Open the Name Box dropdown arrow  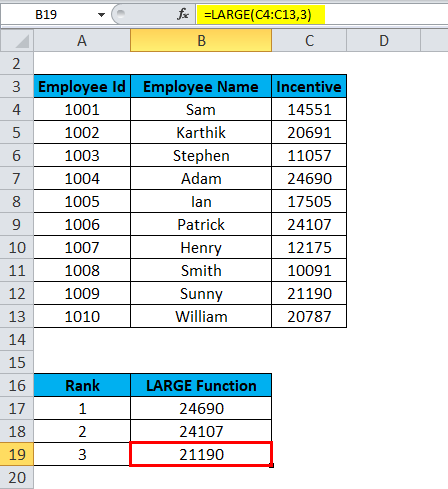point(101,15)
